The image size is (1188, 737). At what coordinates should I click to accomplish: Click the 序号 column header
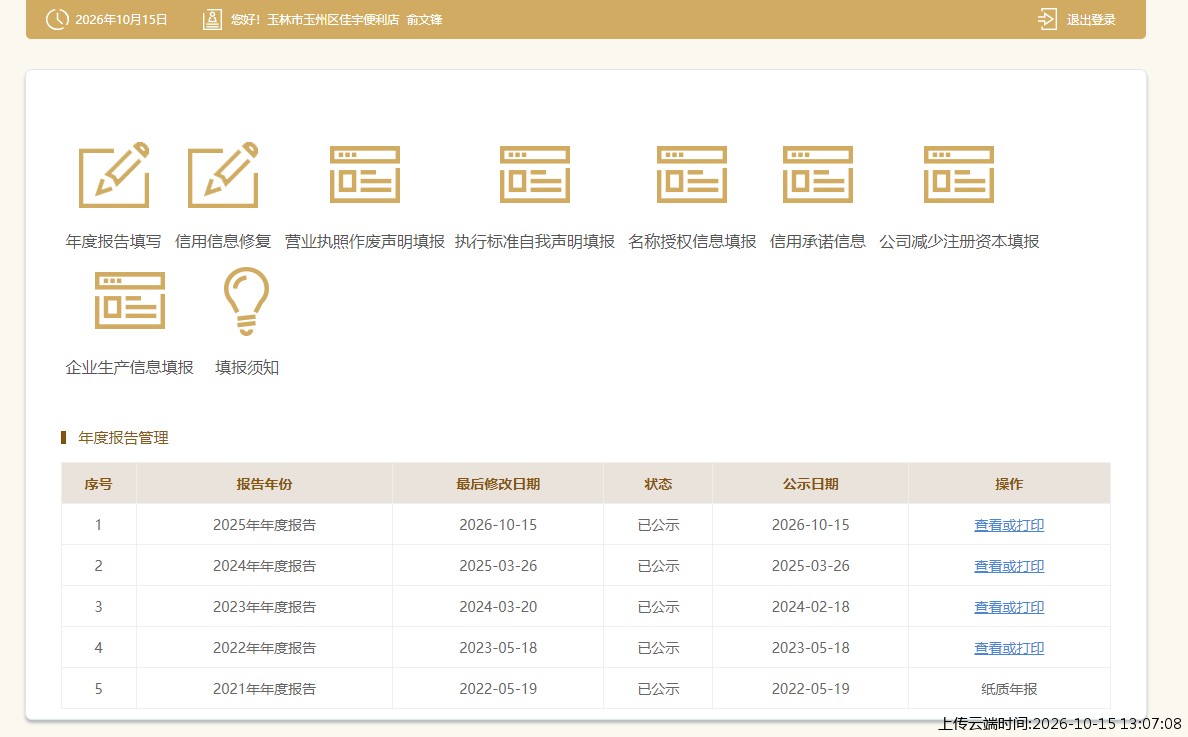(98, 484)
